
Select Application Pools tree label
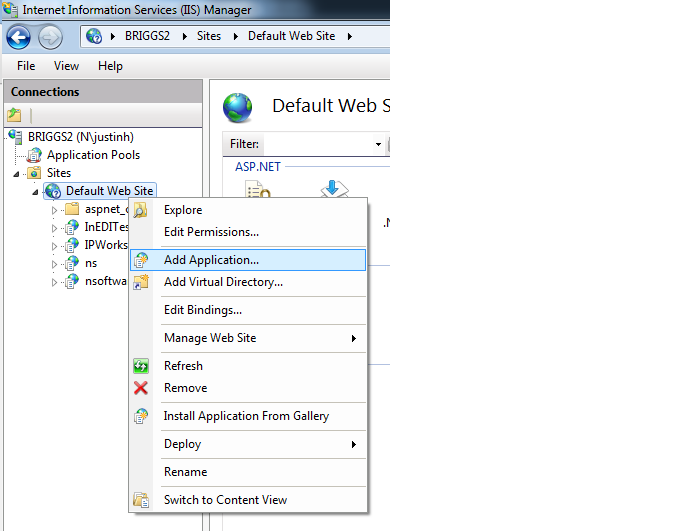click(x=94, y=155)
